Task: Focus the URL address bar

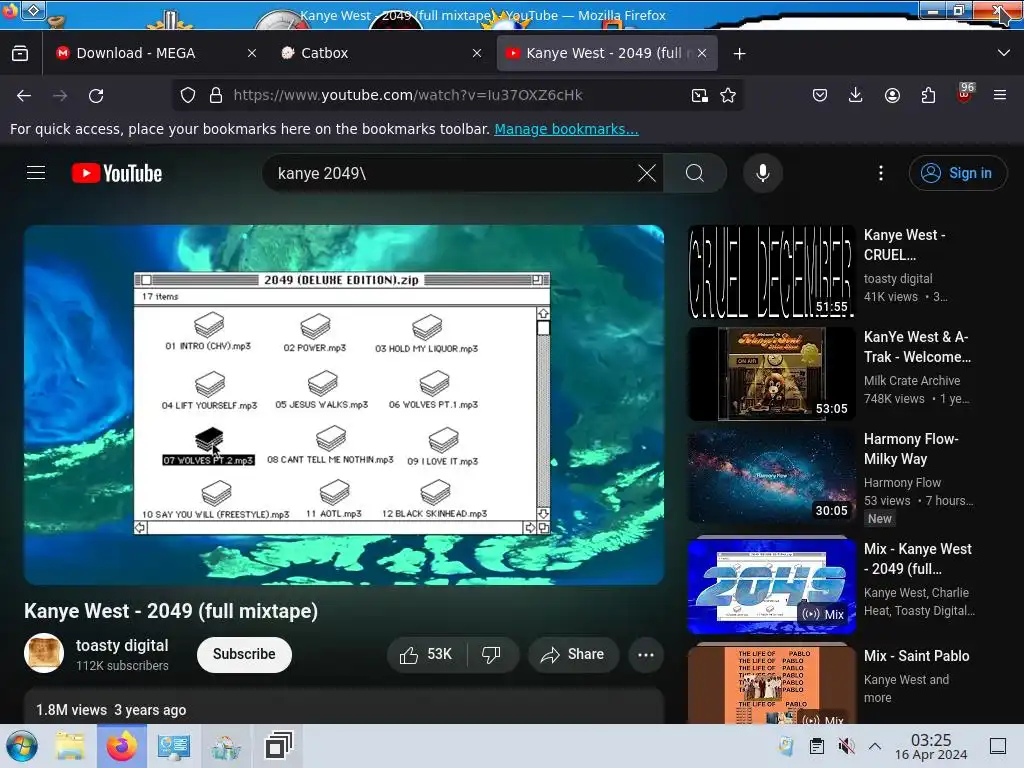Action: tap(457, 95)
